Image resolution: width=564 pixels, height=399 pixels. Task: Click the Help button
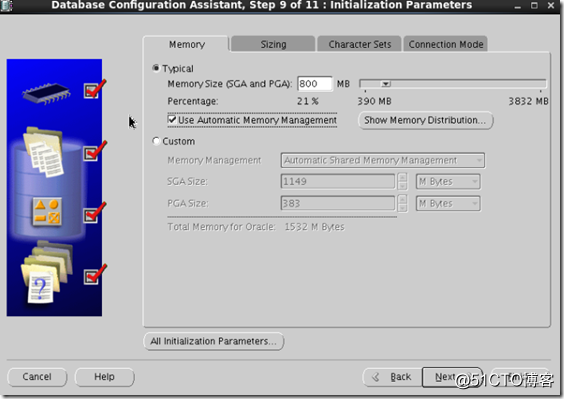pyautogui.click(x=104, y=377)
